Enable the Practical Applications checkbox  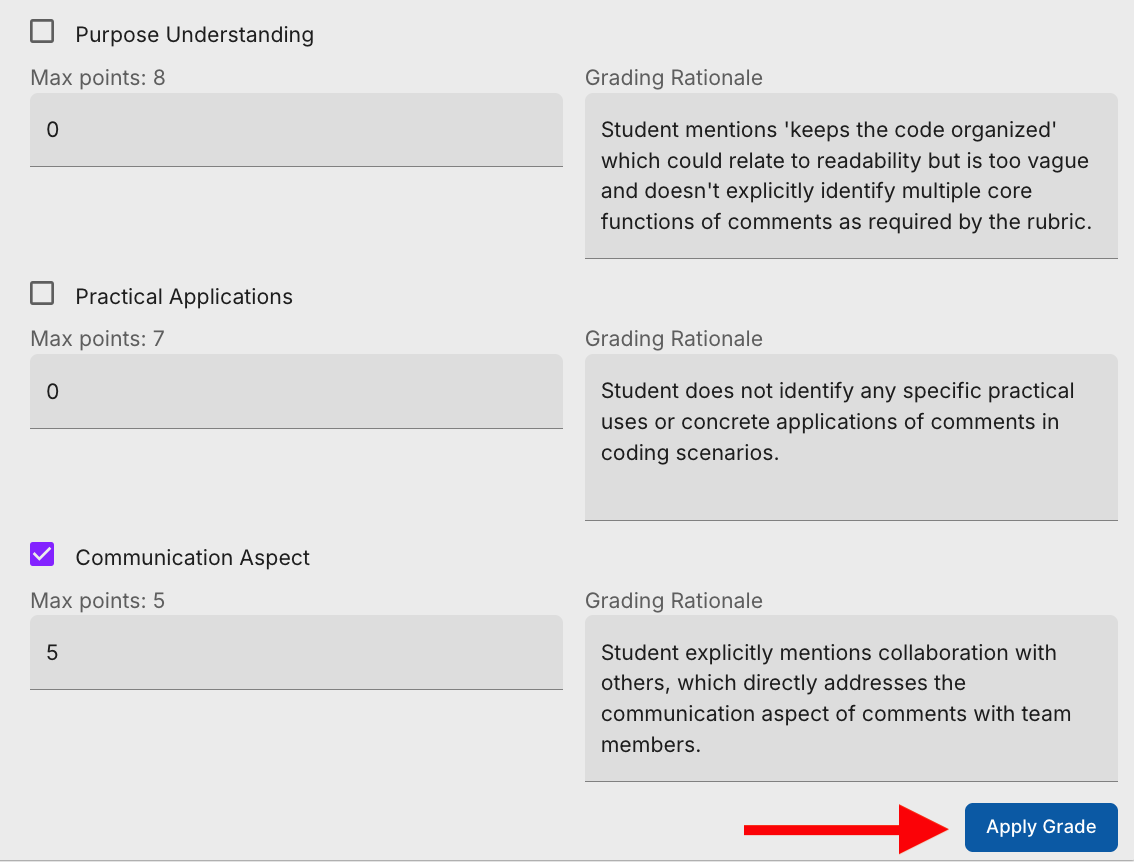tap(42, 294)
